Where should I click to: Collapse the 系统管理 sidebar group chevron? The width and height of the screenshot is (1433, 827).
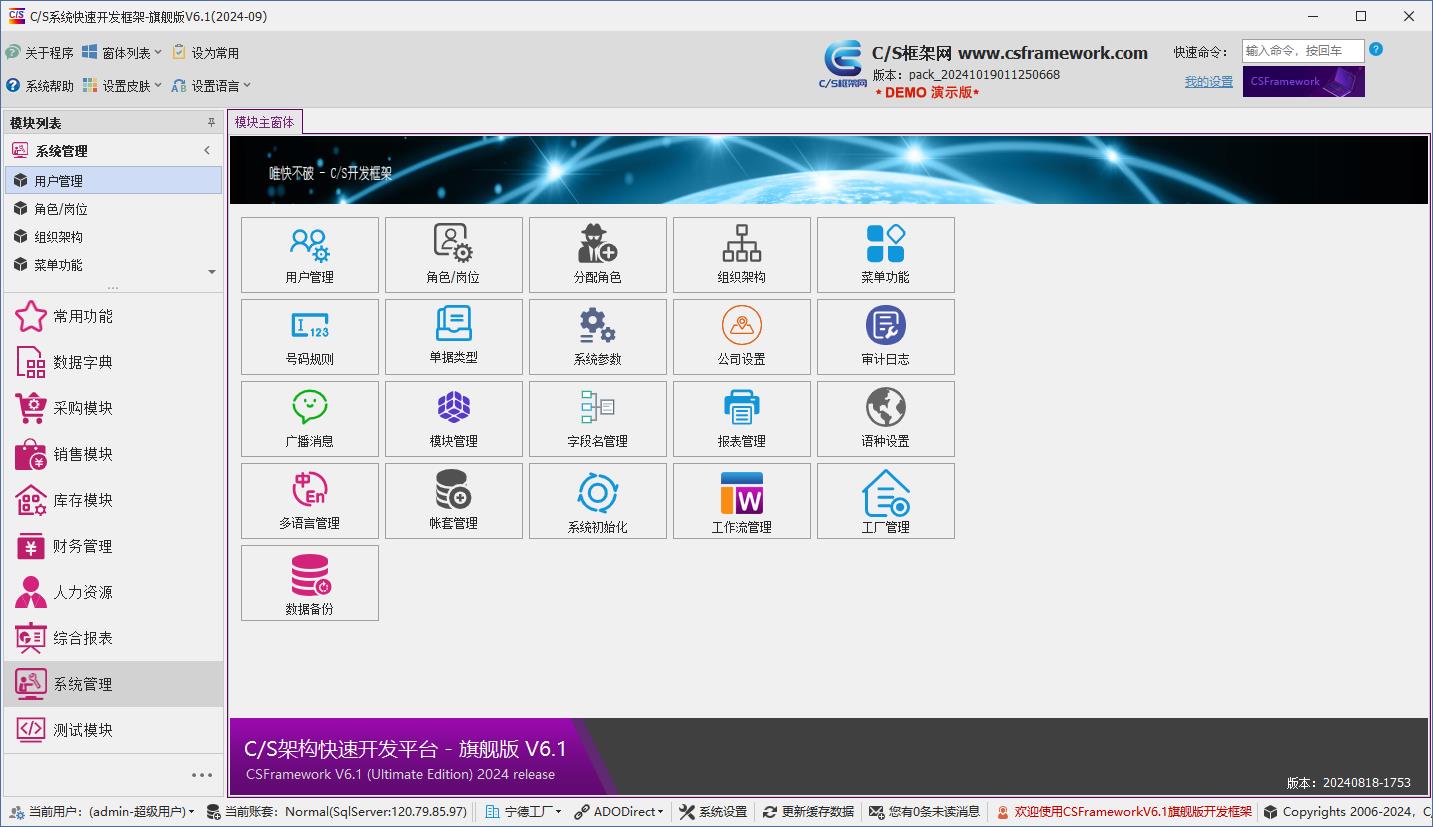coord(207,151)
